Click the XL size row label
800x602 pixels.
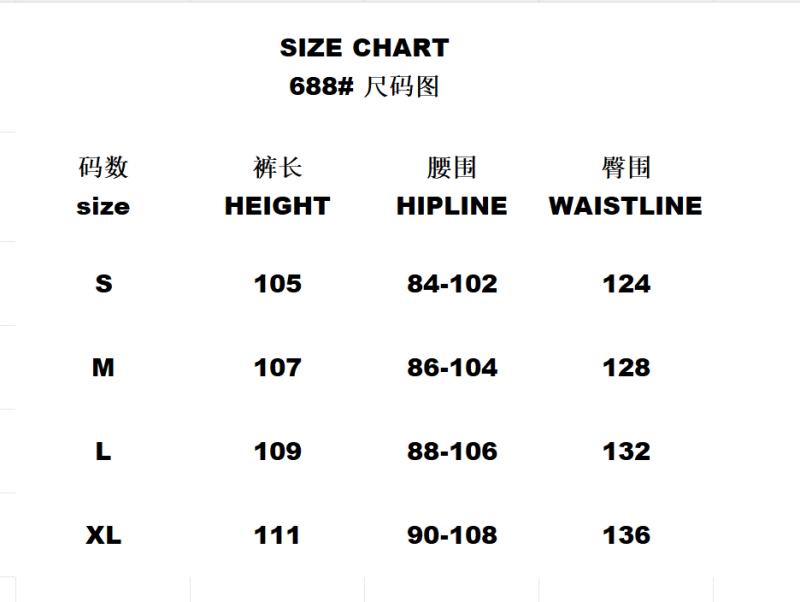[103, 535]
